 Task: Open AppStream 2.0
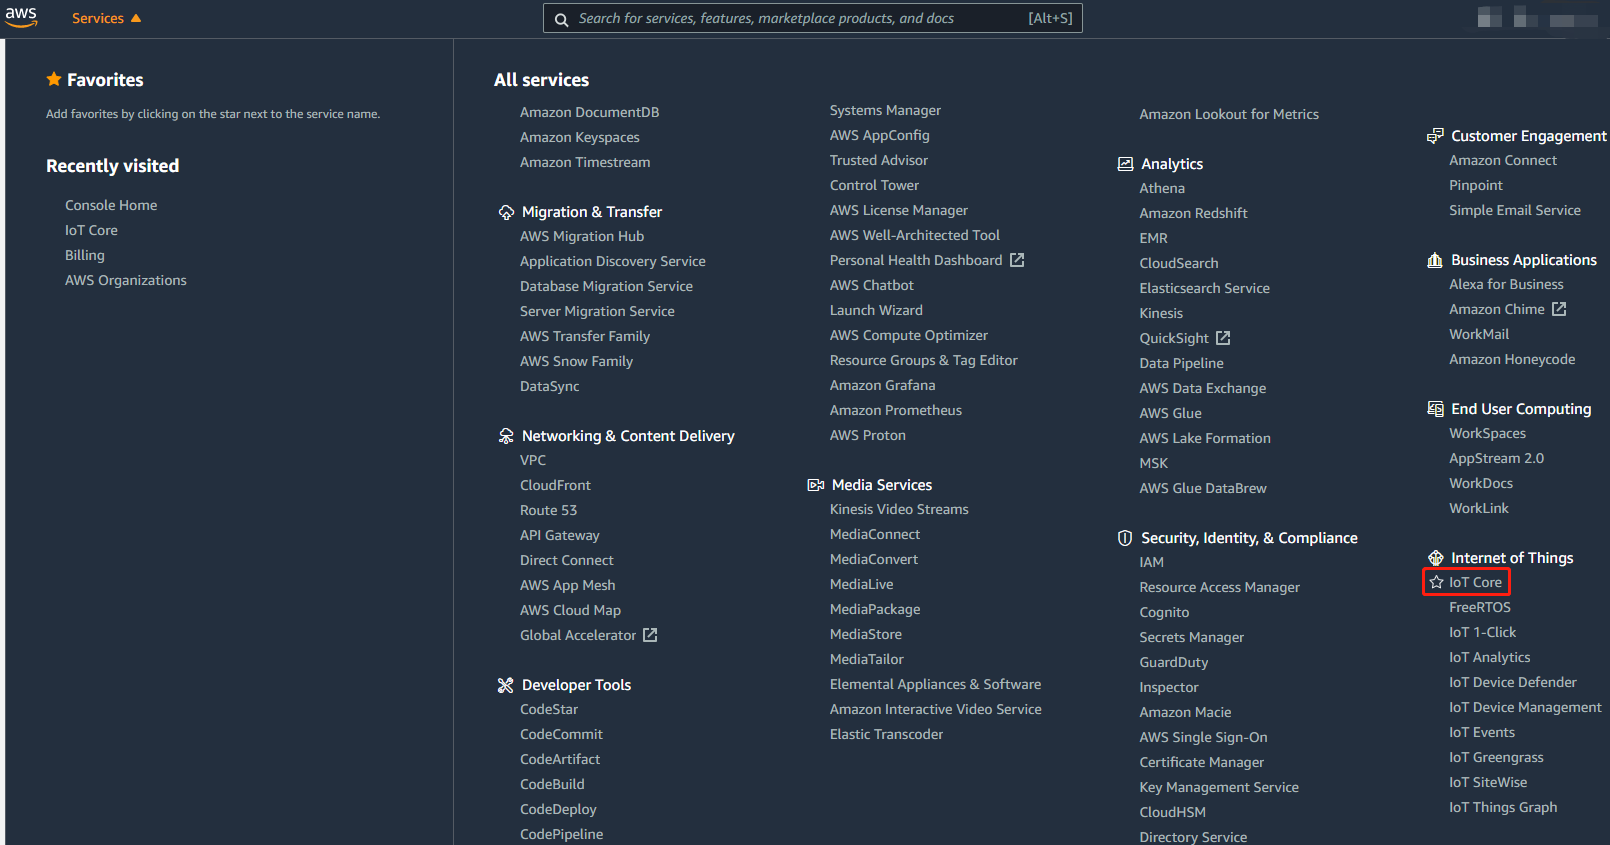pos(1497,458)
